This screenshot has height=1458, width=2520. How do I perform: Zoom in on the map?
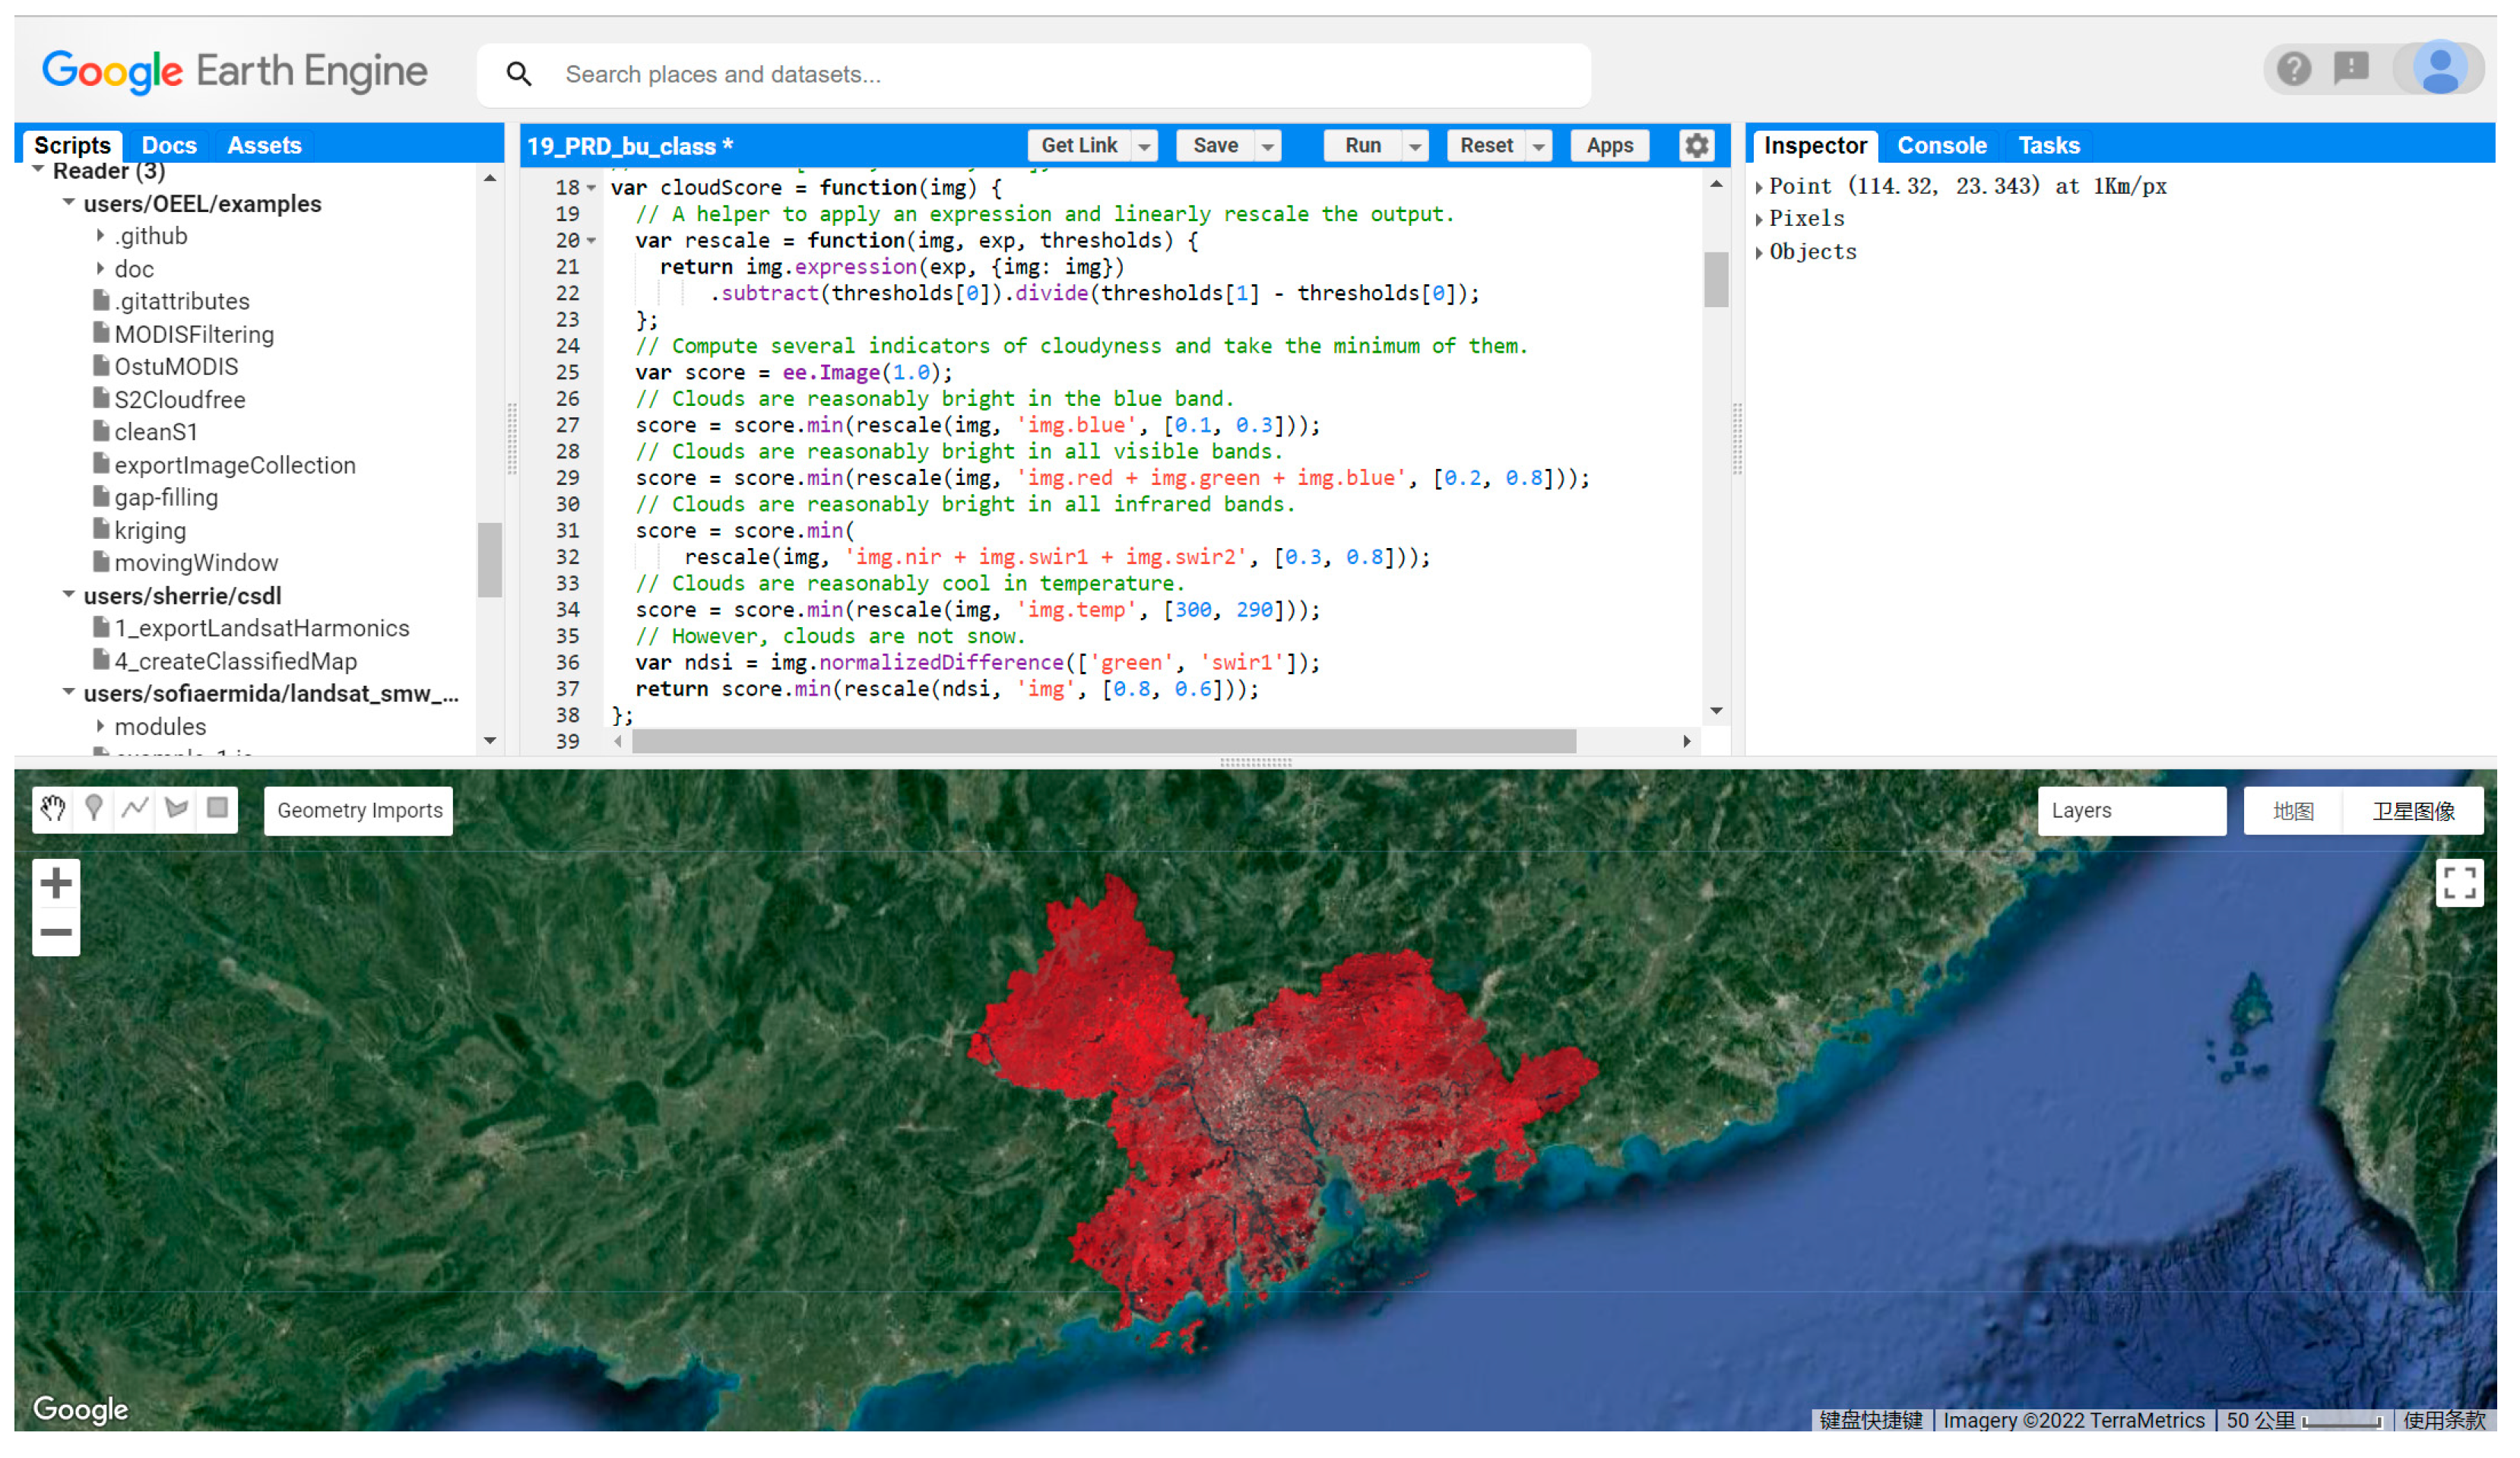tap(56, 883)
